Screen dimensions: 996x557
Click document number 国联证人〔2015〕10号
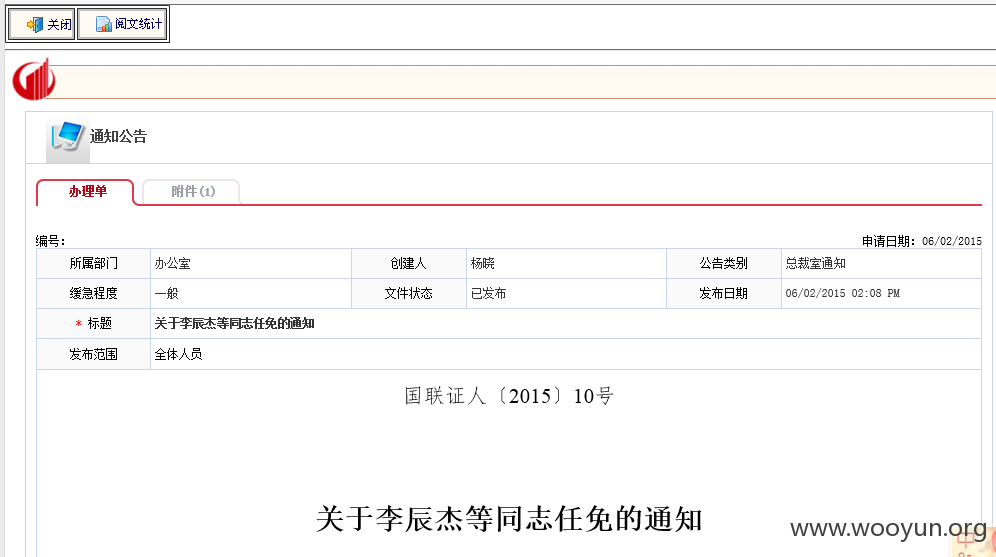coord(509,396)
